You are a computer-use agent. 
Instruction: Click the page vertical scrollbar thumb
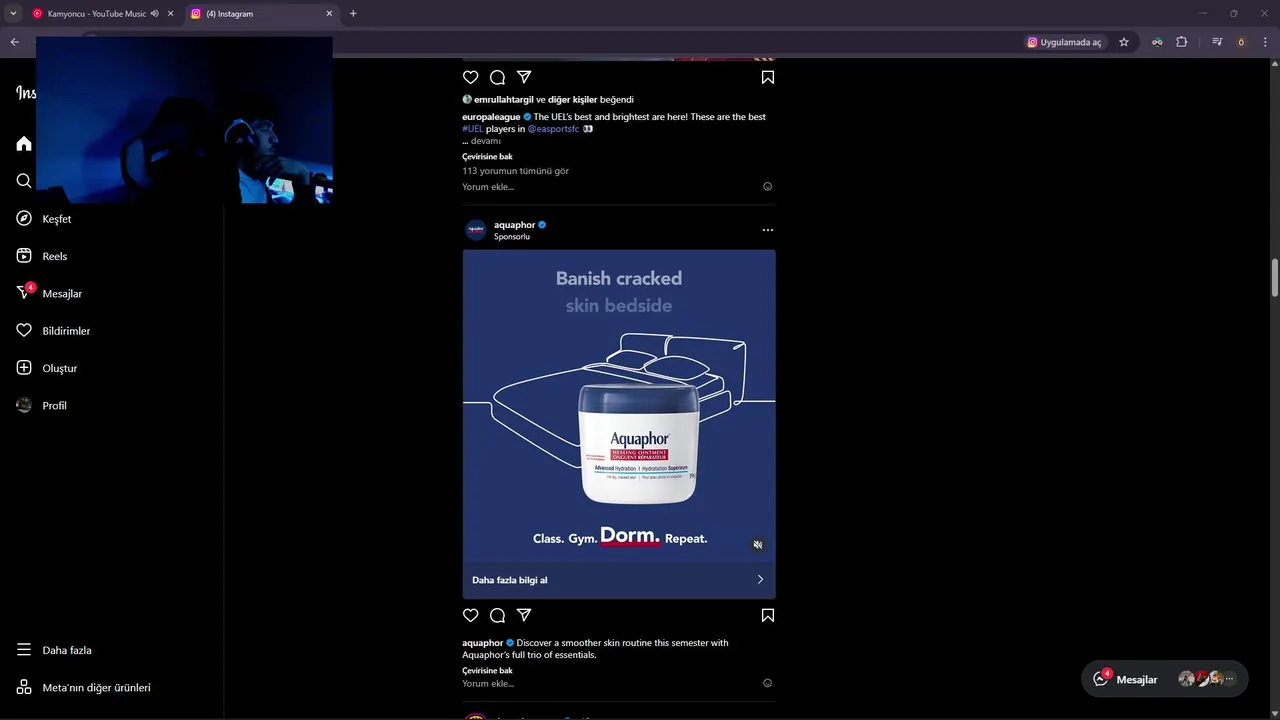click(x=1275, y=278)
